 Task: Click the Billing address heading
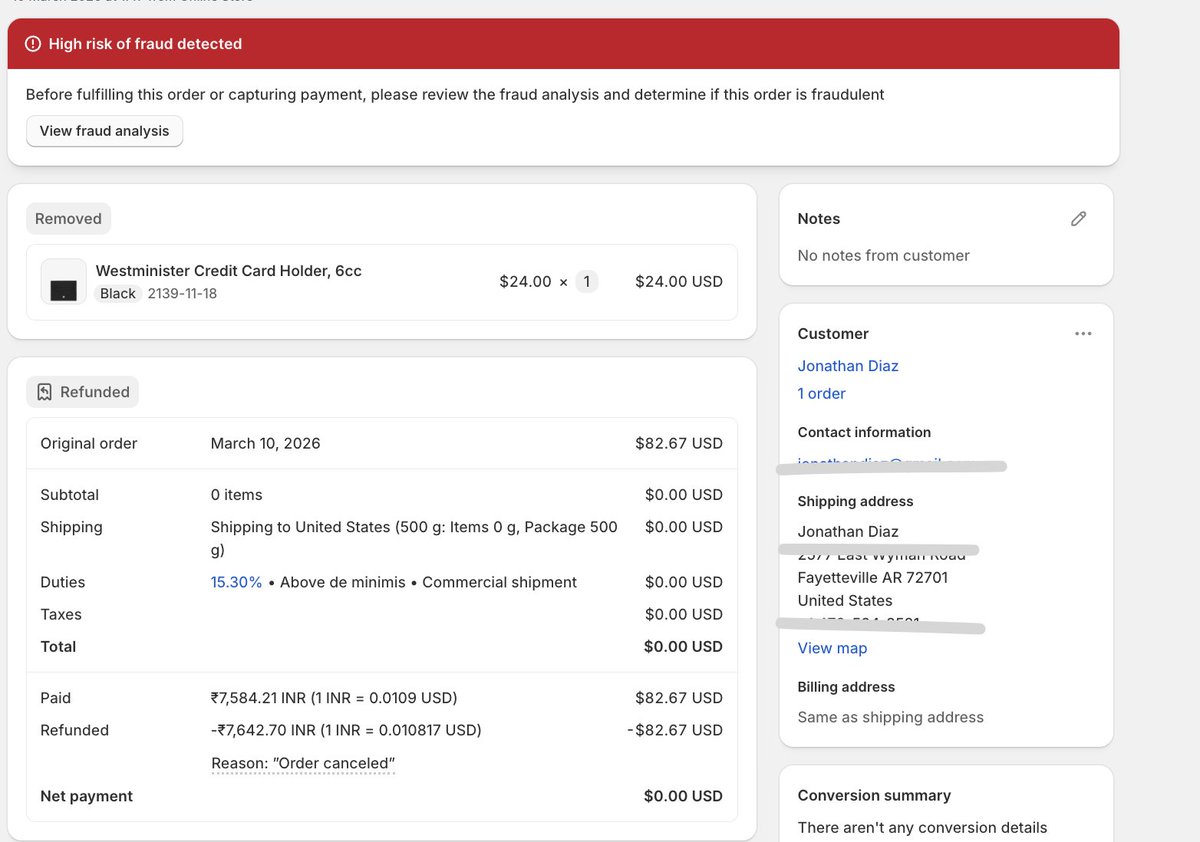click(x=846, y=687)
